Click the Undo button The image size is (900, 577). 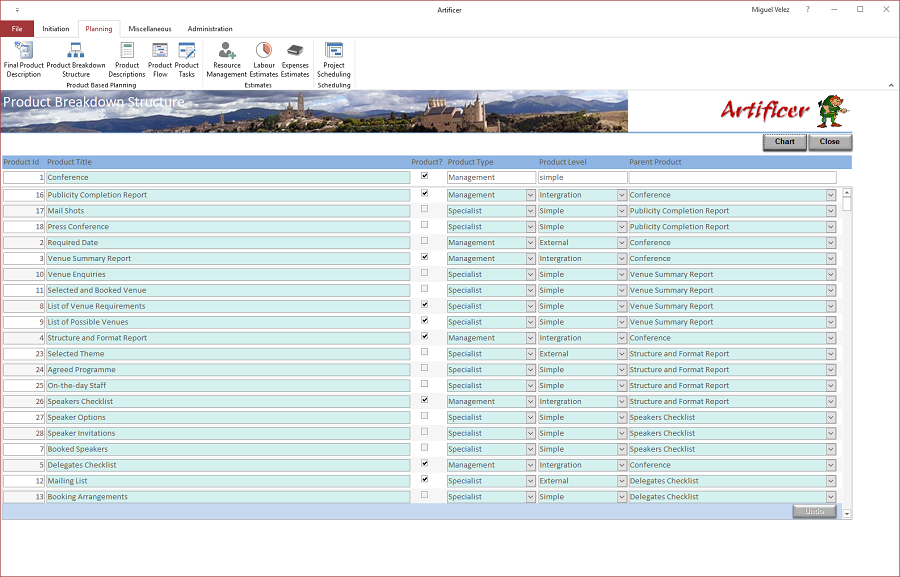pos(814,511)
